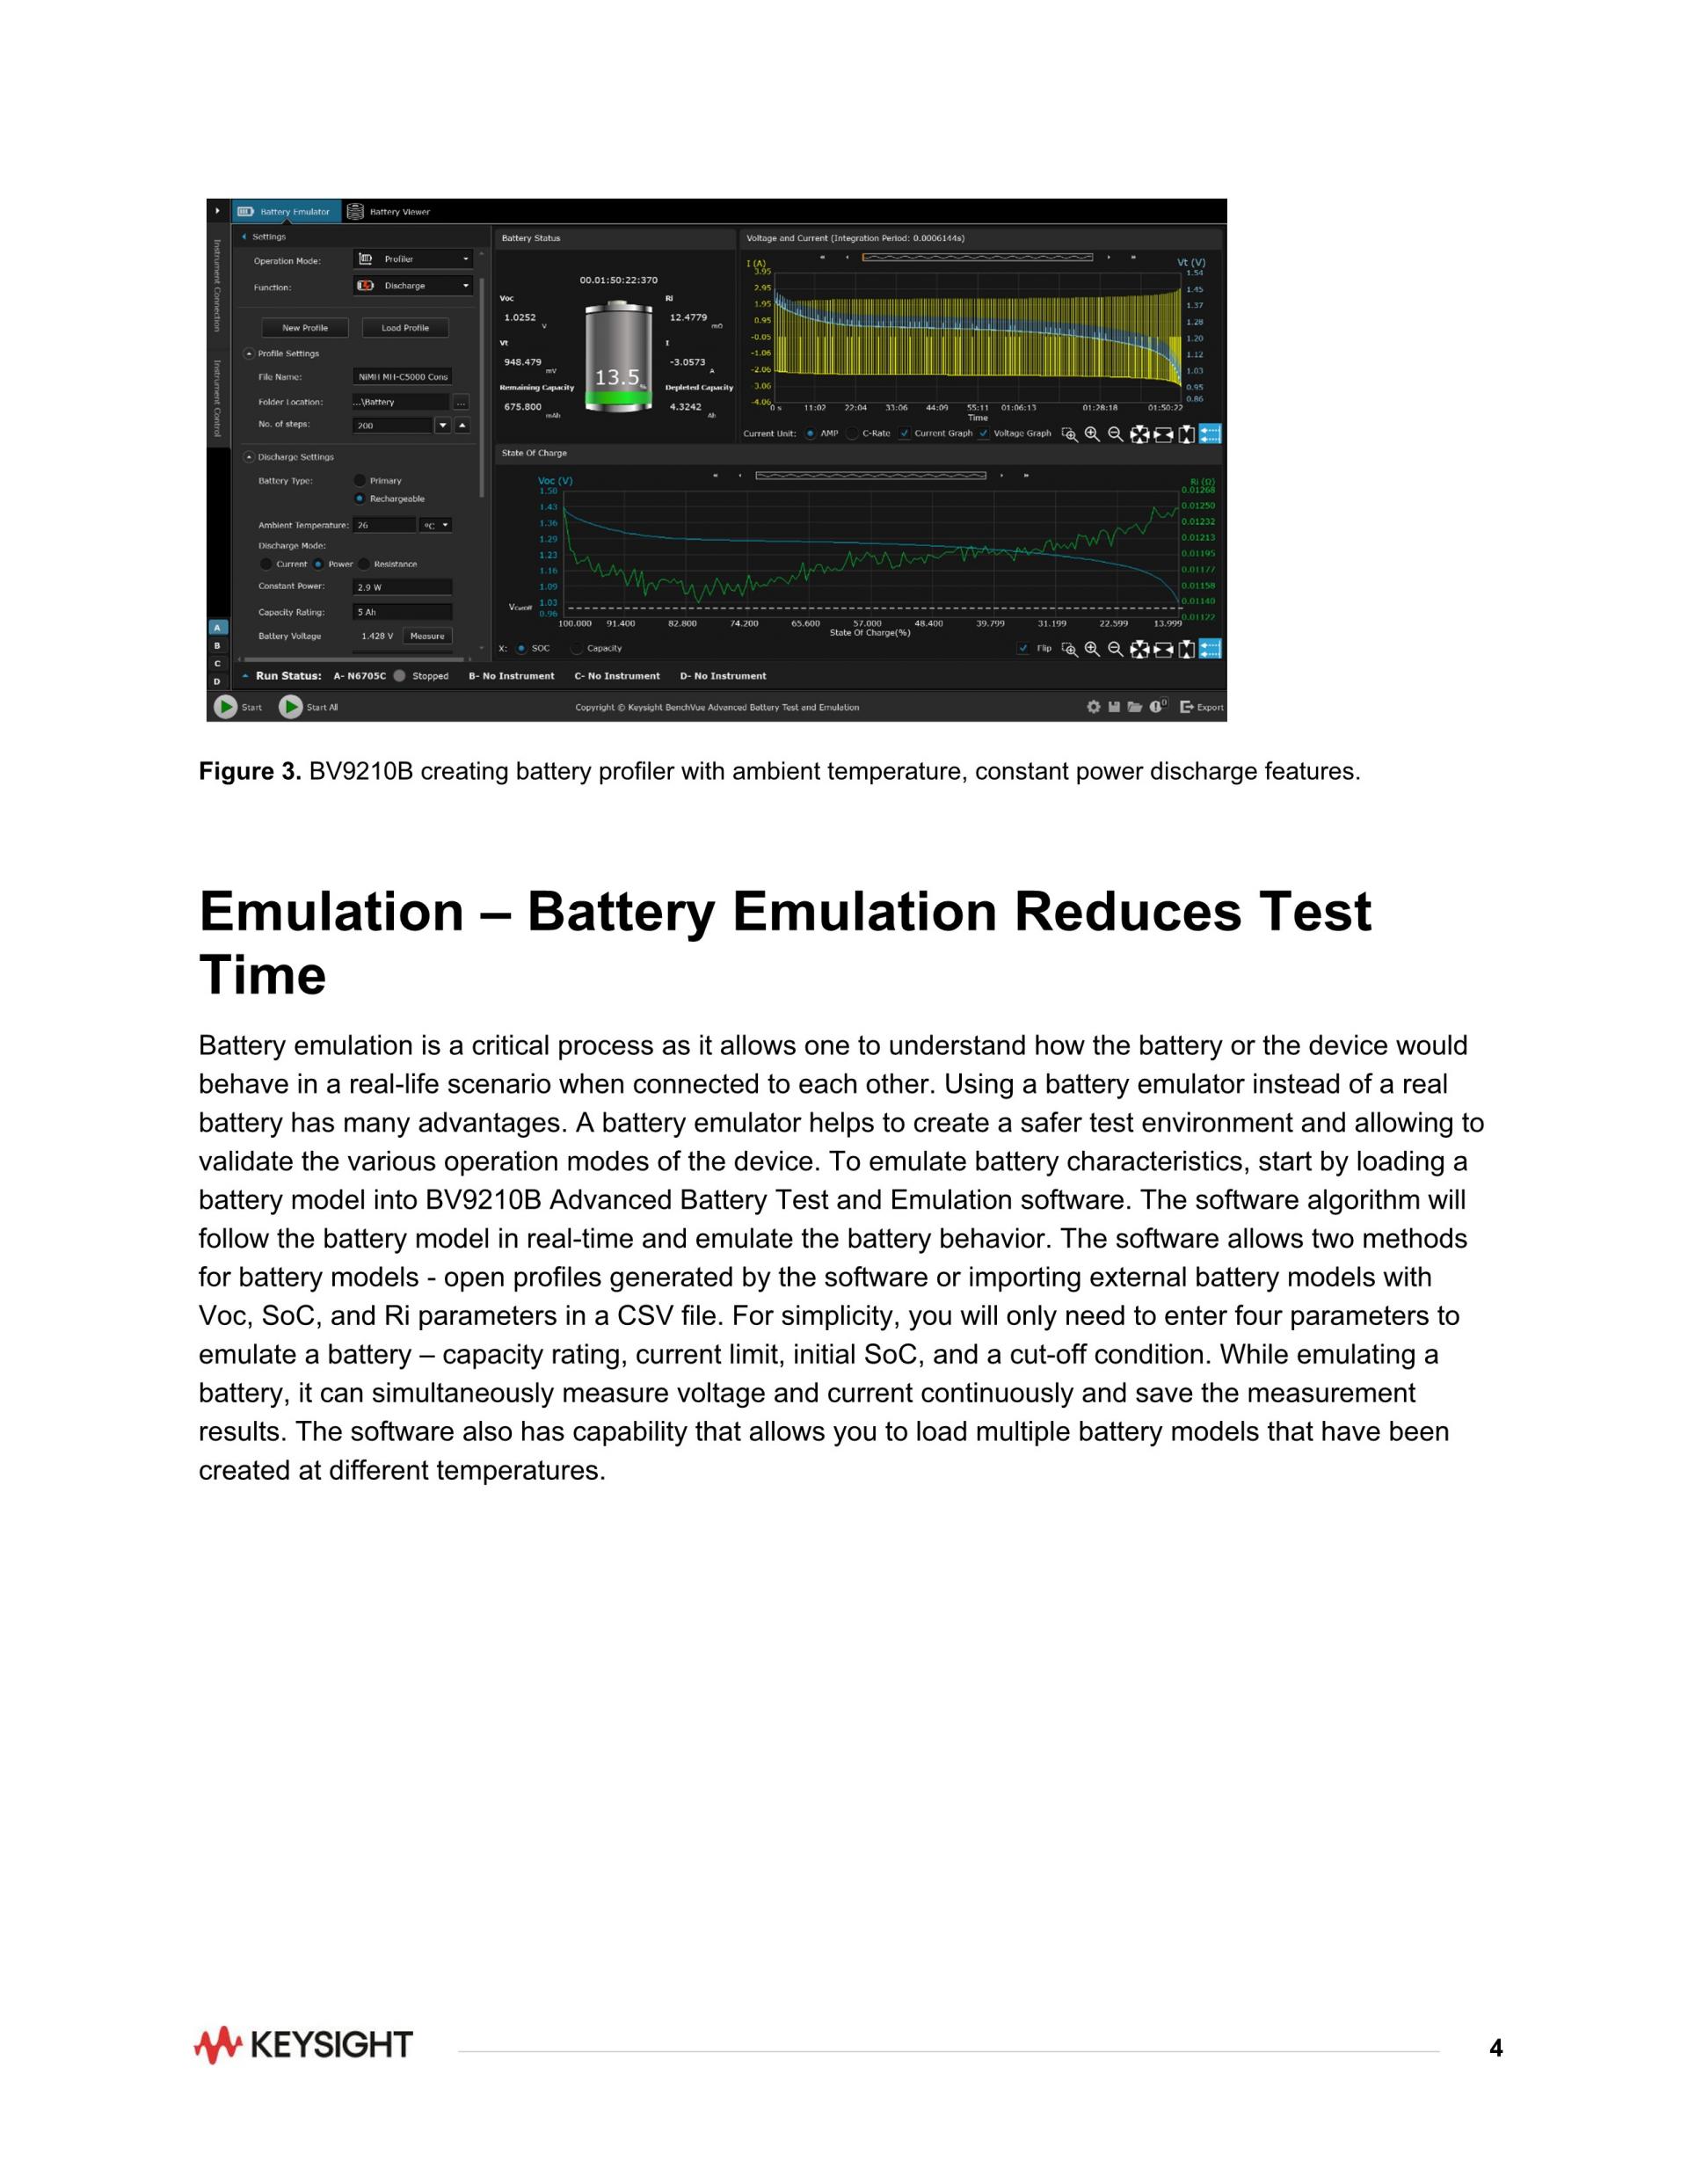The height and width of the screenshot is (2184, 1688).
Task: Click State Of Charge autoscale all icon
Action: coord(1139,649)
